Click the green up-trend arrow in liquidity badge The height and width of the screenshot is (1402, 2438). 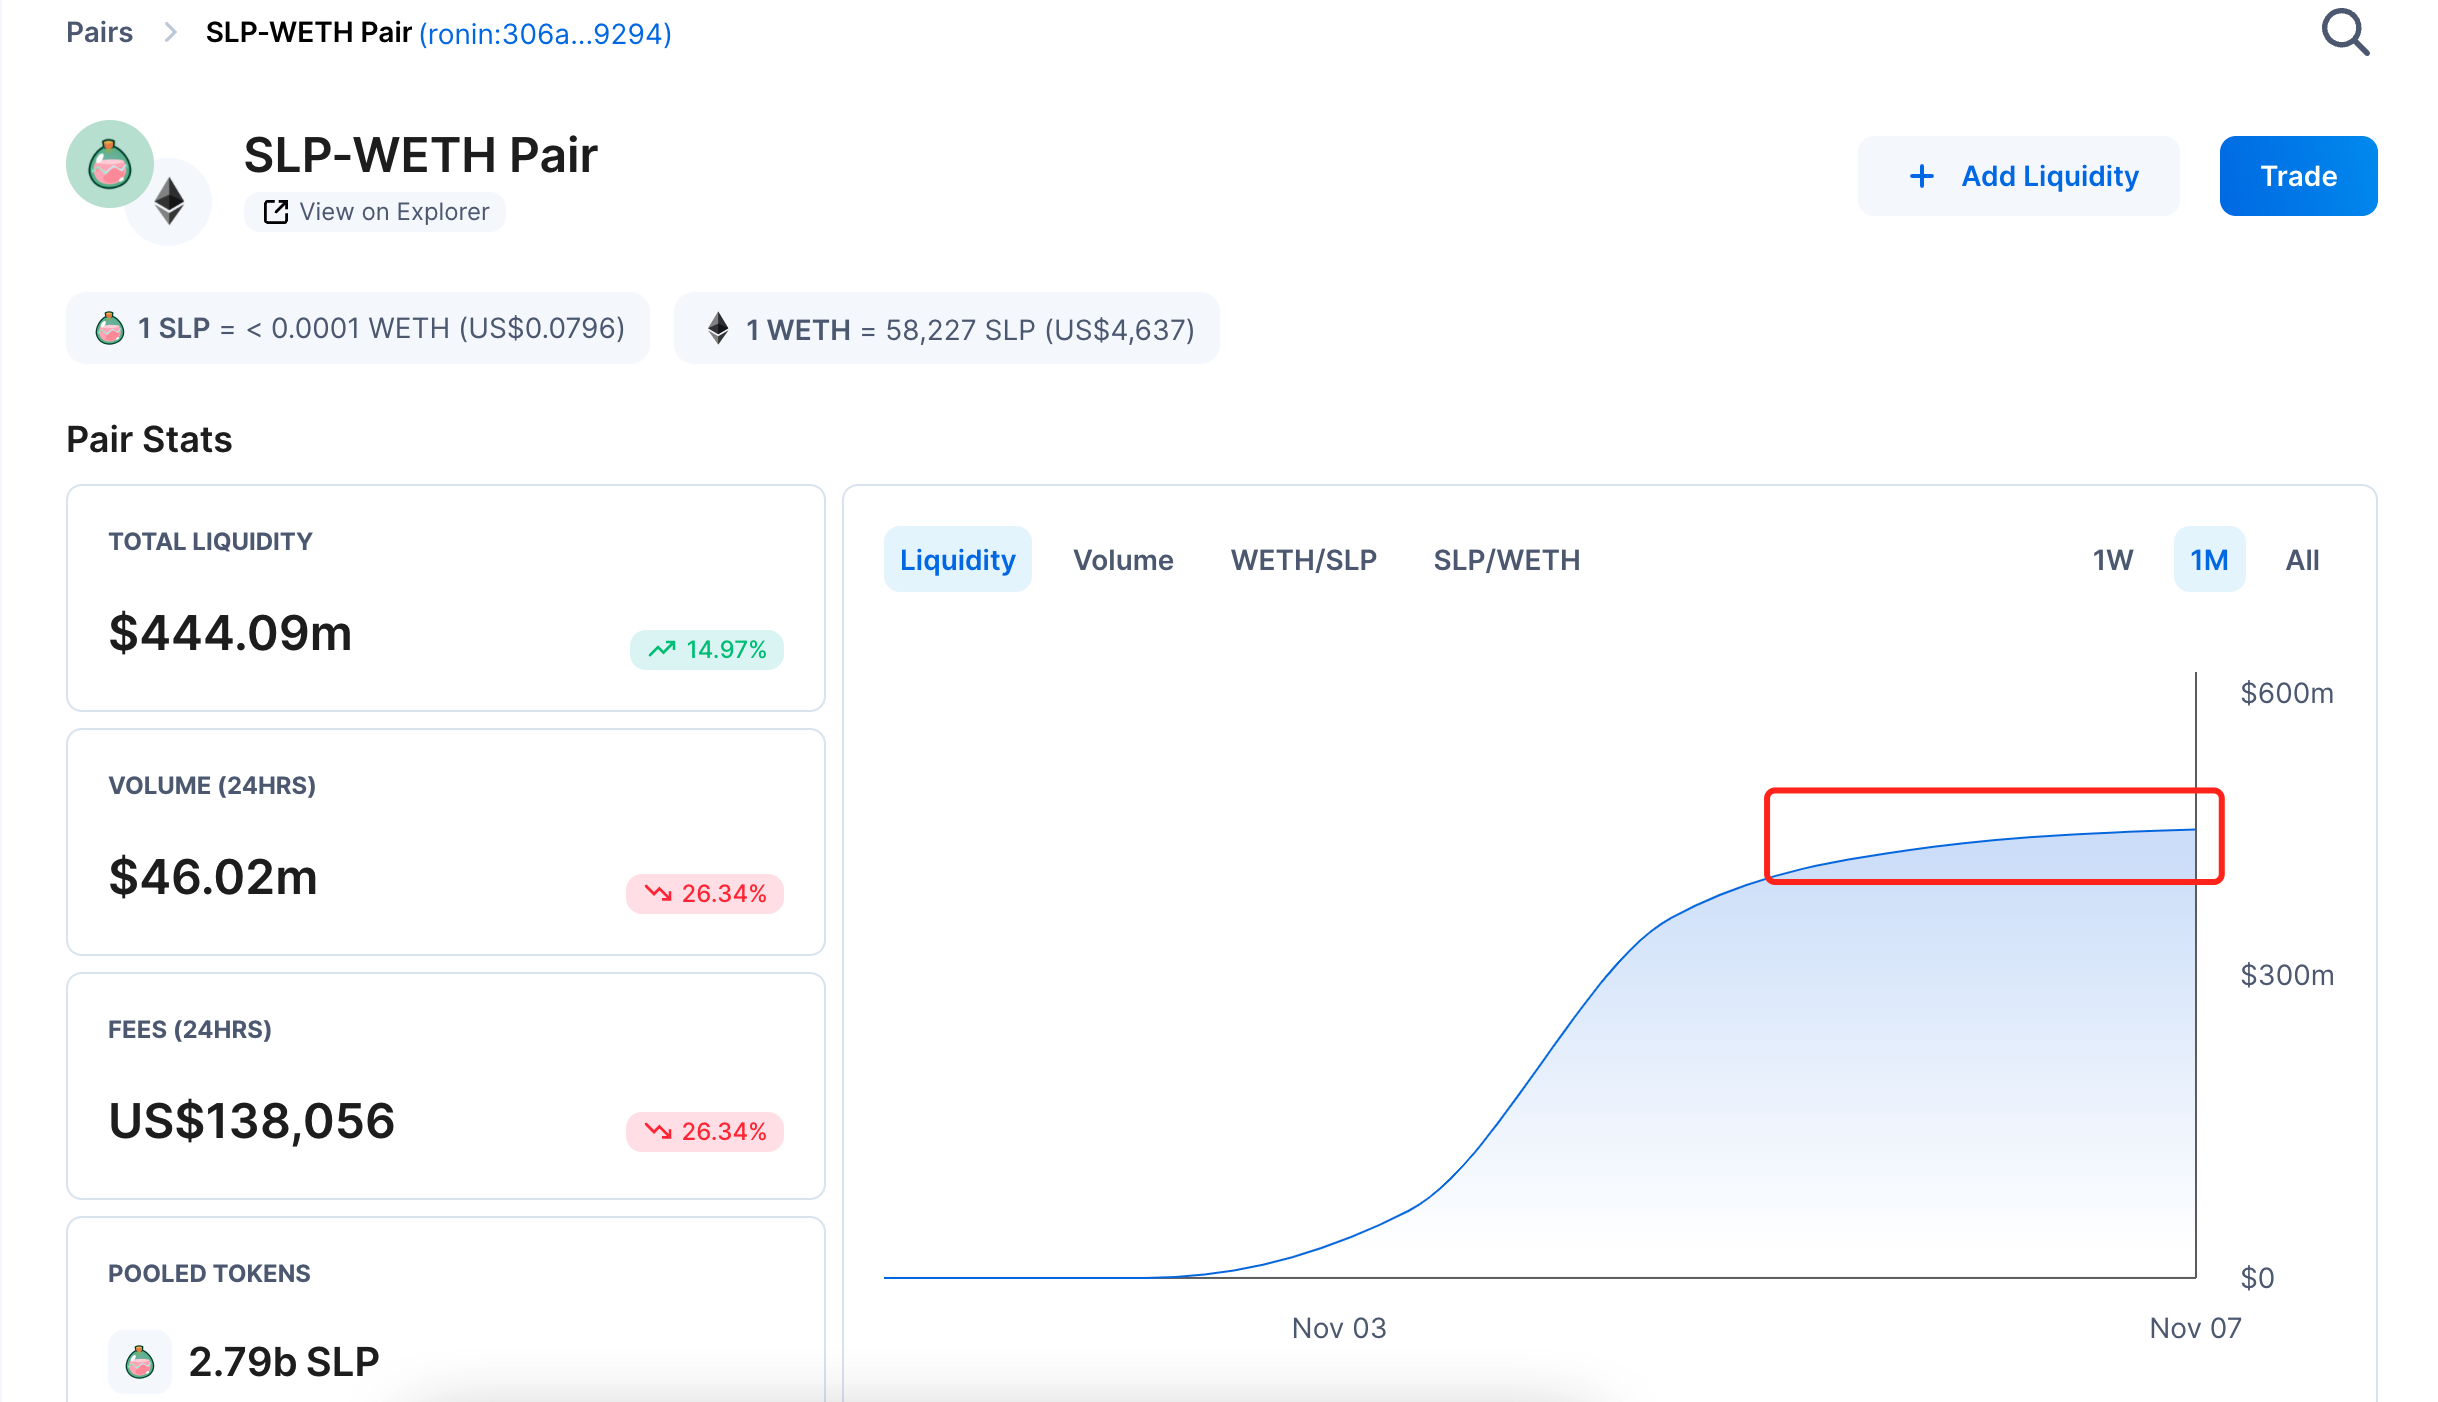(x=662, y=650)
